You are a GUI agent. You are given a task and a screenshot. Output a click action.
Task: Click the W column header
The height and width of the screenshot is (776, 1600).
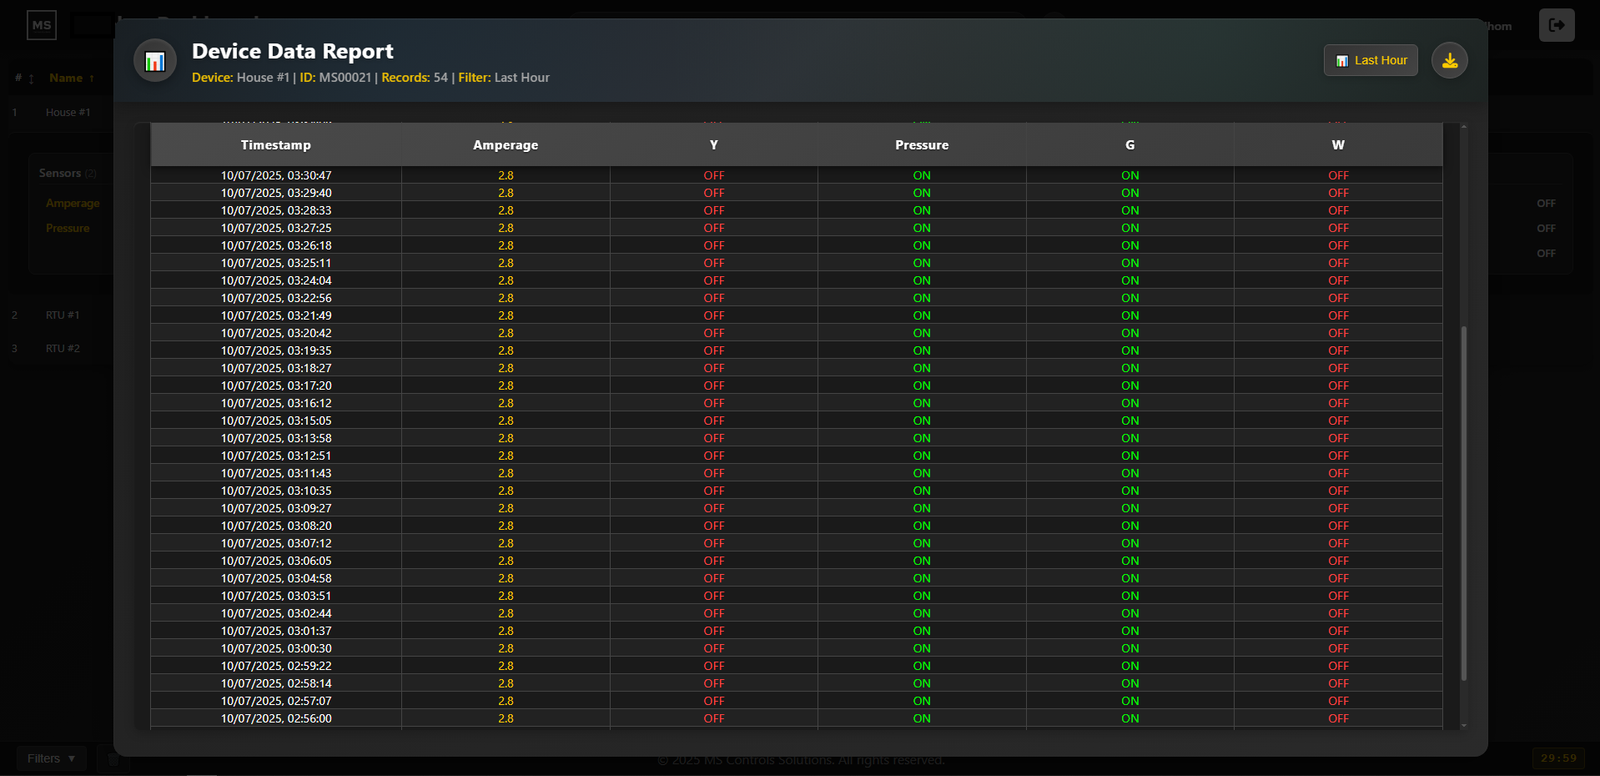pyautogui.click(x=1338, y=145)
